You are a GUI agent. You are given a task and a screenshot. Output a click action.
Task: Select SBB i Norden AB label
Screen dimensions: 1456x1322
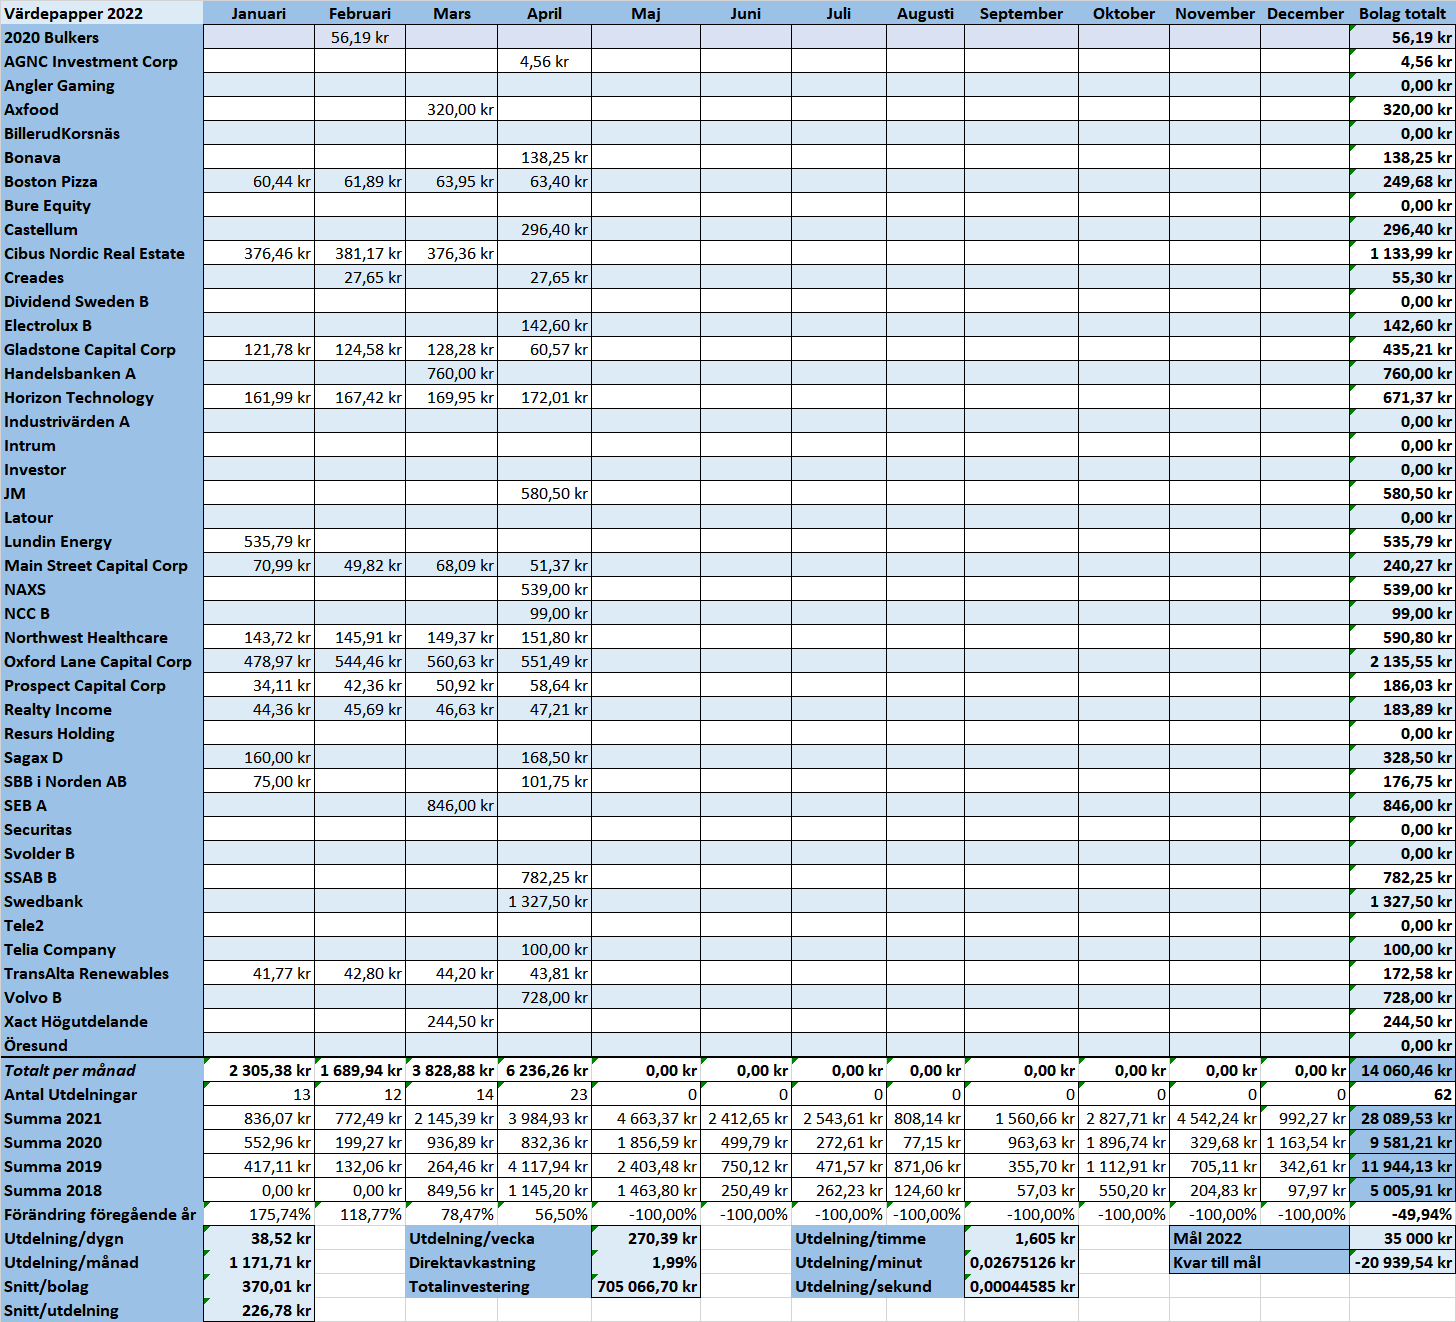(x=102, y=781)
